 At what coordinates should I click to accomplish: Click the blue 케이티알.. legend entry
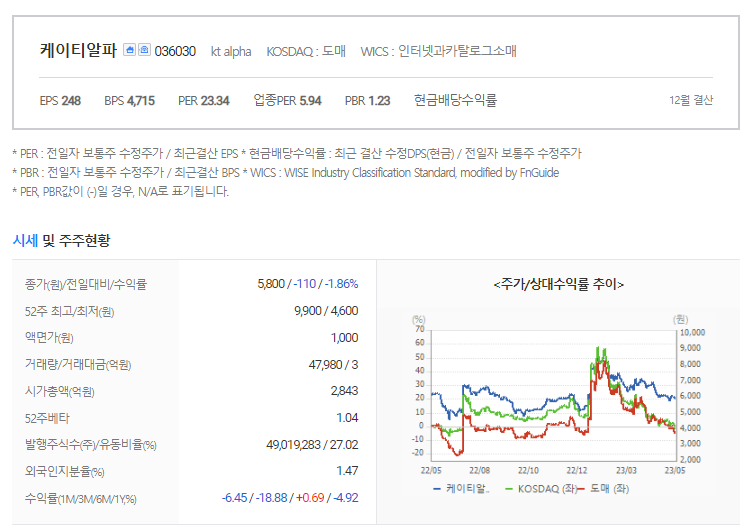461,488
